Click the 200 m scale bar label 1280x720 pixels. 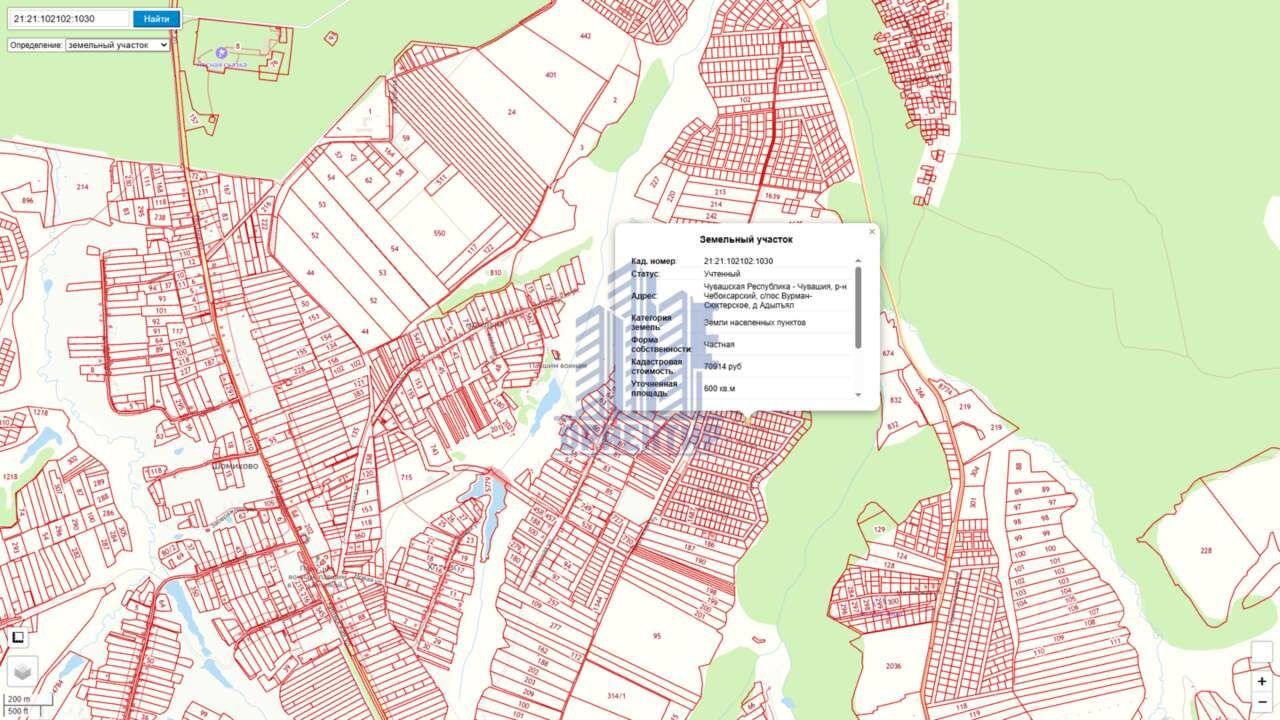[19, 699]
